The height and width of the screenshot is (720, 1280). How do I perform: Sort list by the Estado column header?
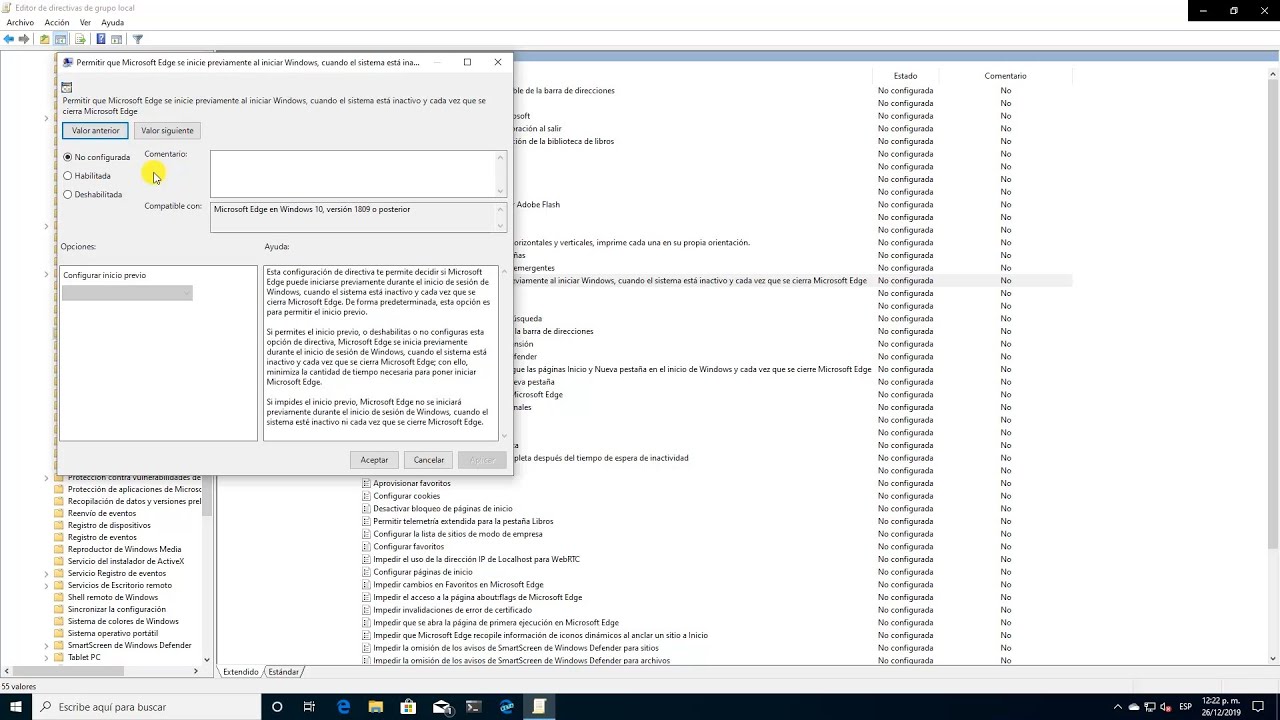pyautogui.click(x=906, y=76)
